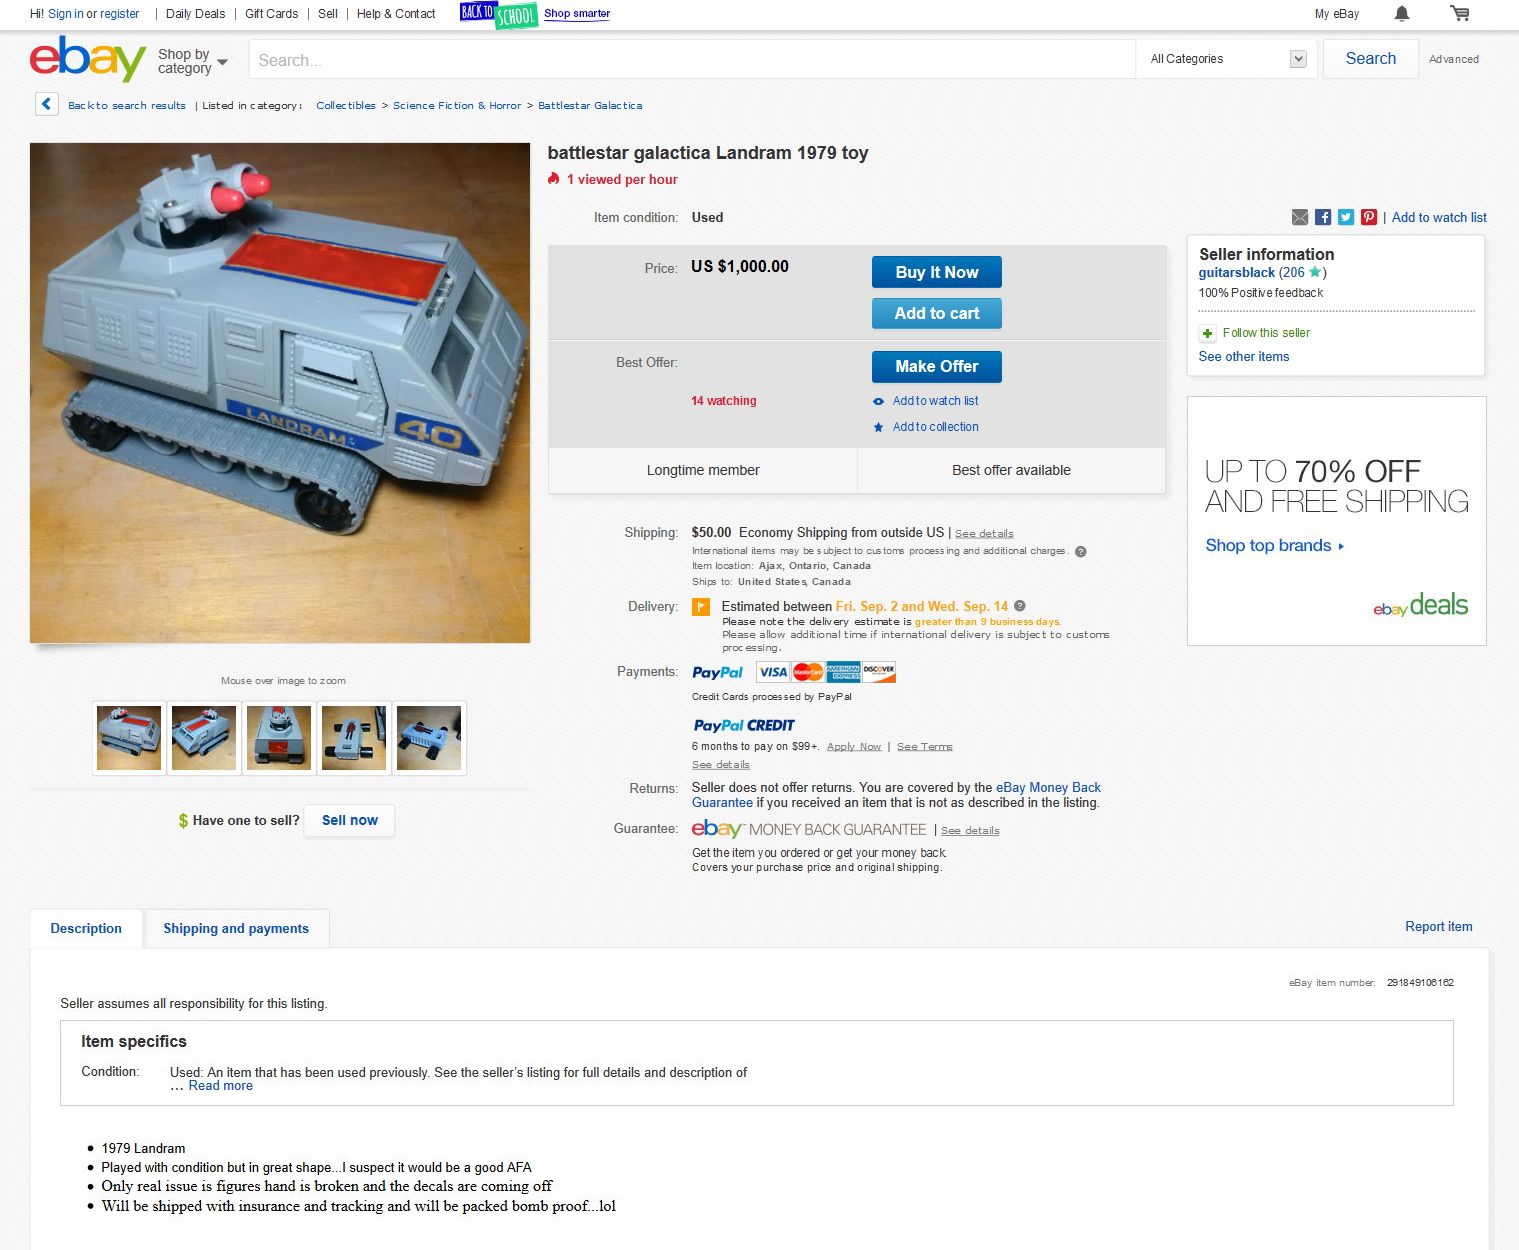This screenshot has width=1519, height=1250.
Task: Select the last Landram thumbnail image
Action: tap(429, 738)
